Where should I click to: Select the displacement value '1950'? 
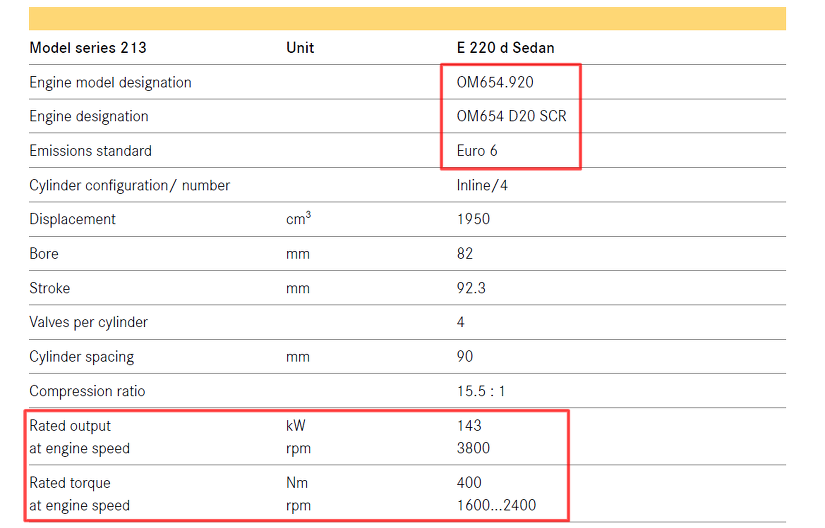473,219
